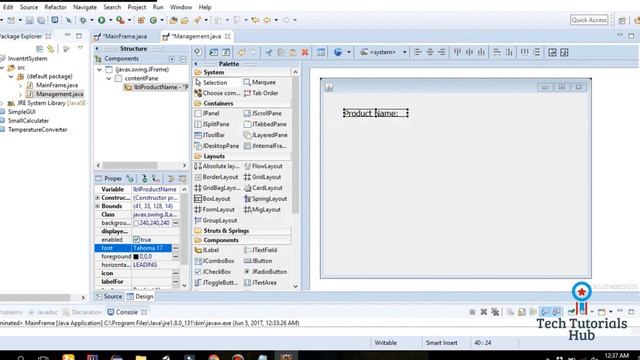This screenshot has height=360, width=640.
Task: Select the SmallCalculater project
Action: click(28, 121)
